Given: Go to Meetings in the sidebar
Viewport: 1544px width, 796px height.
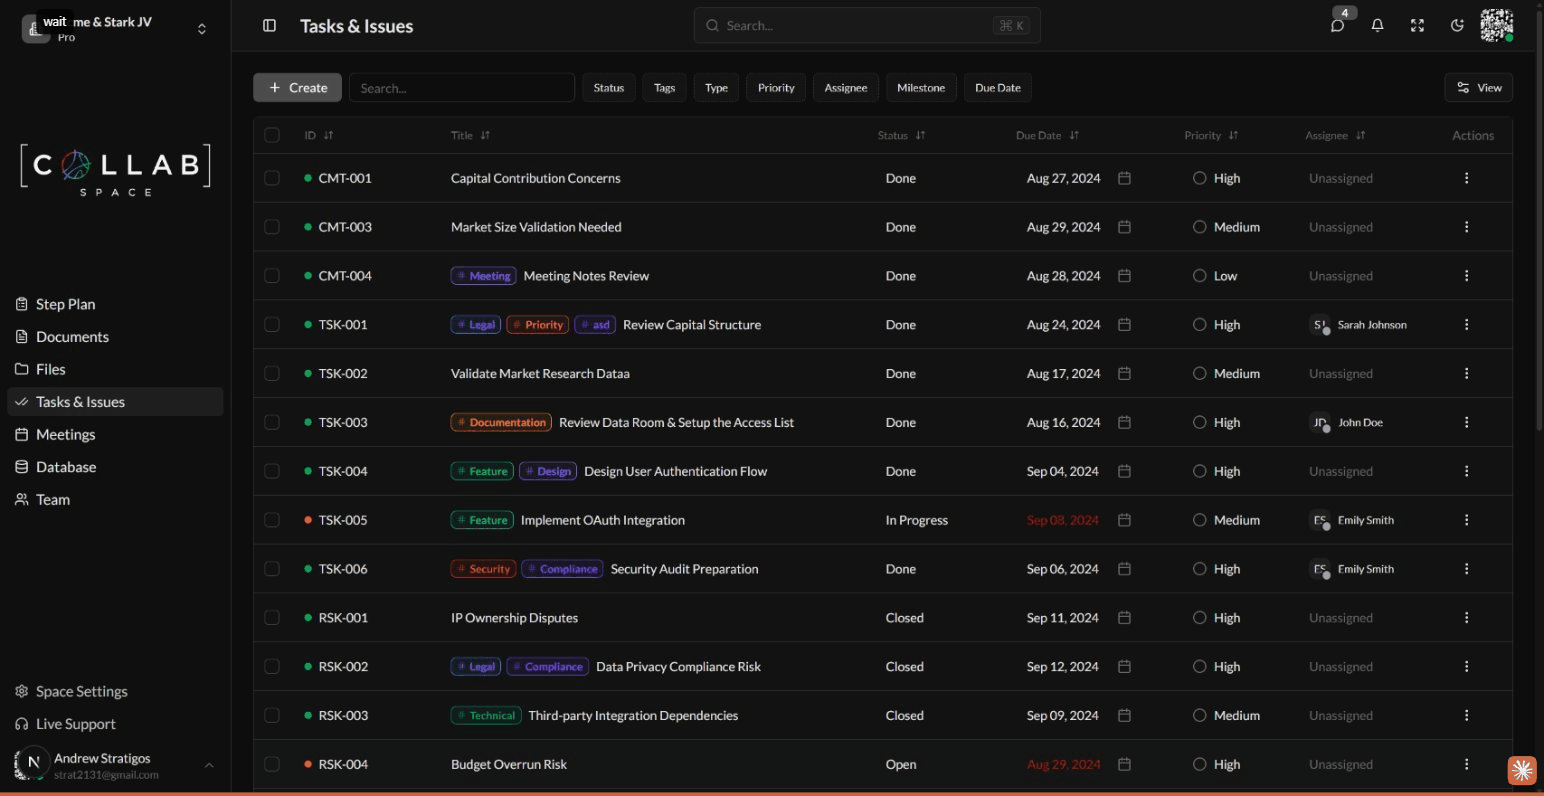Looking at the screenshot, I should (65, 434).
